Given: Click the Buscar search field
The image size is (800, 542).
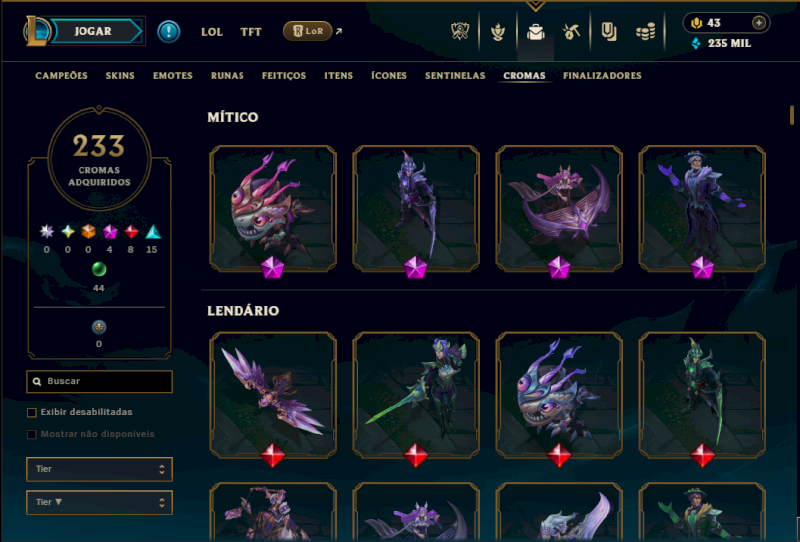Looking at the screenshot, I should point(99,381).
